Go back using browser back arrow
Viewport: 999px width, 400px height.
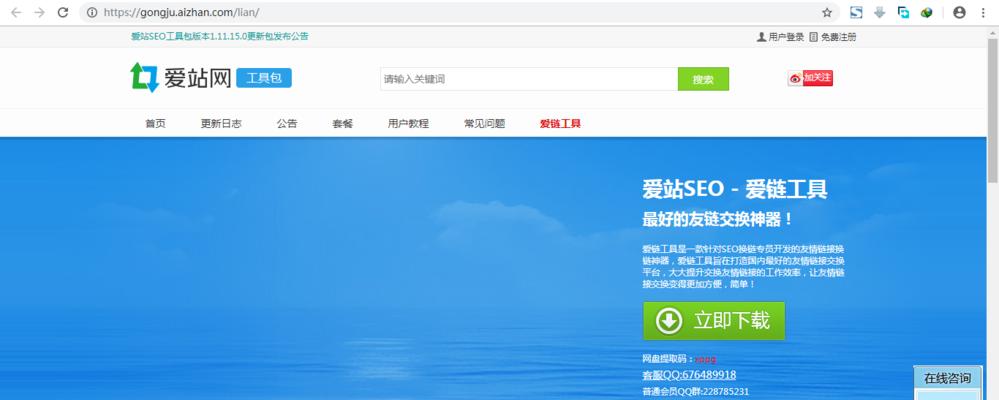pyautogui.click(x=16, y=12)
